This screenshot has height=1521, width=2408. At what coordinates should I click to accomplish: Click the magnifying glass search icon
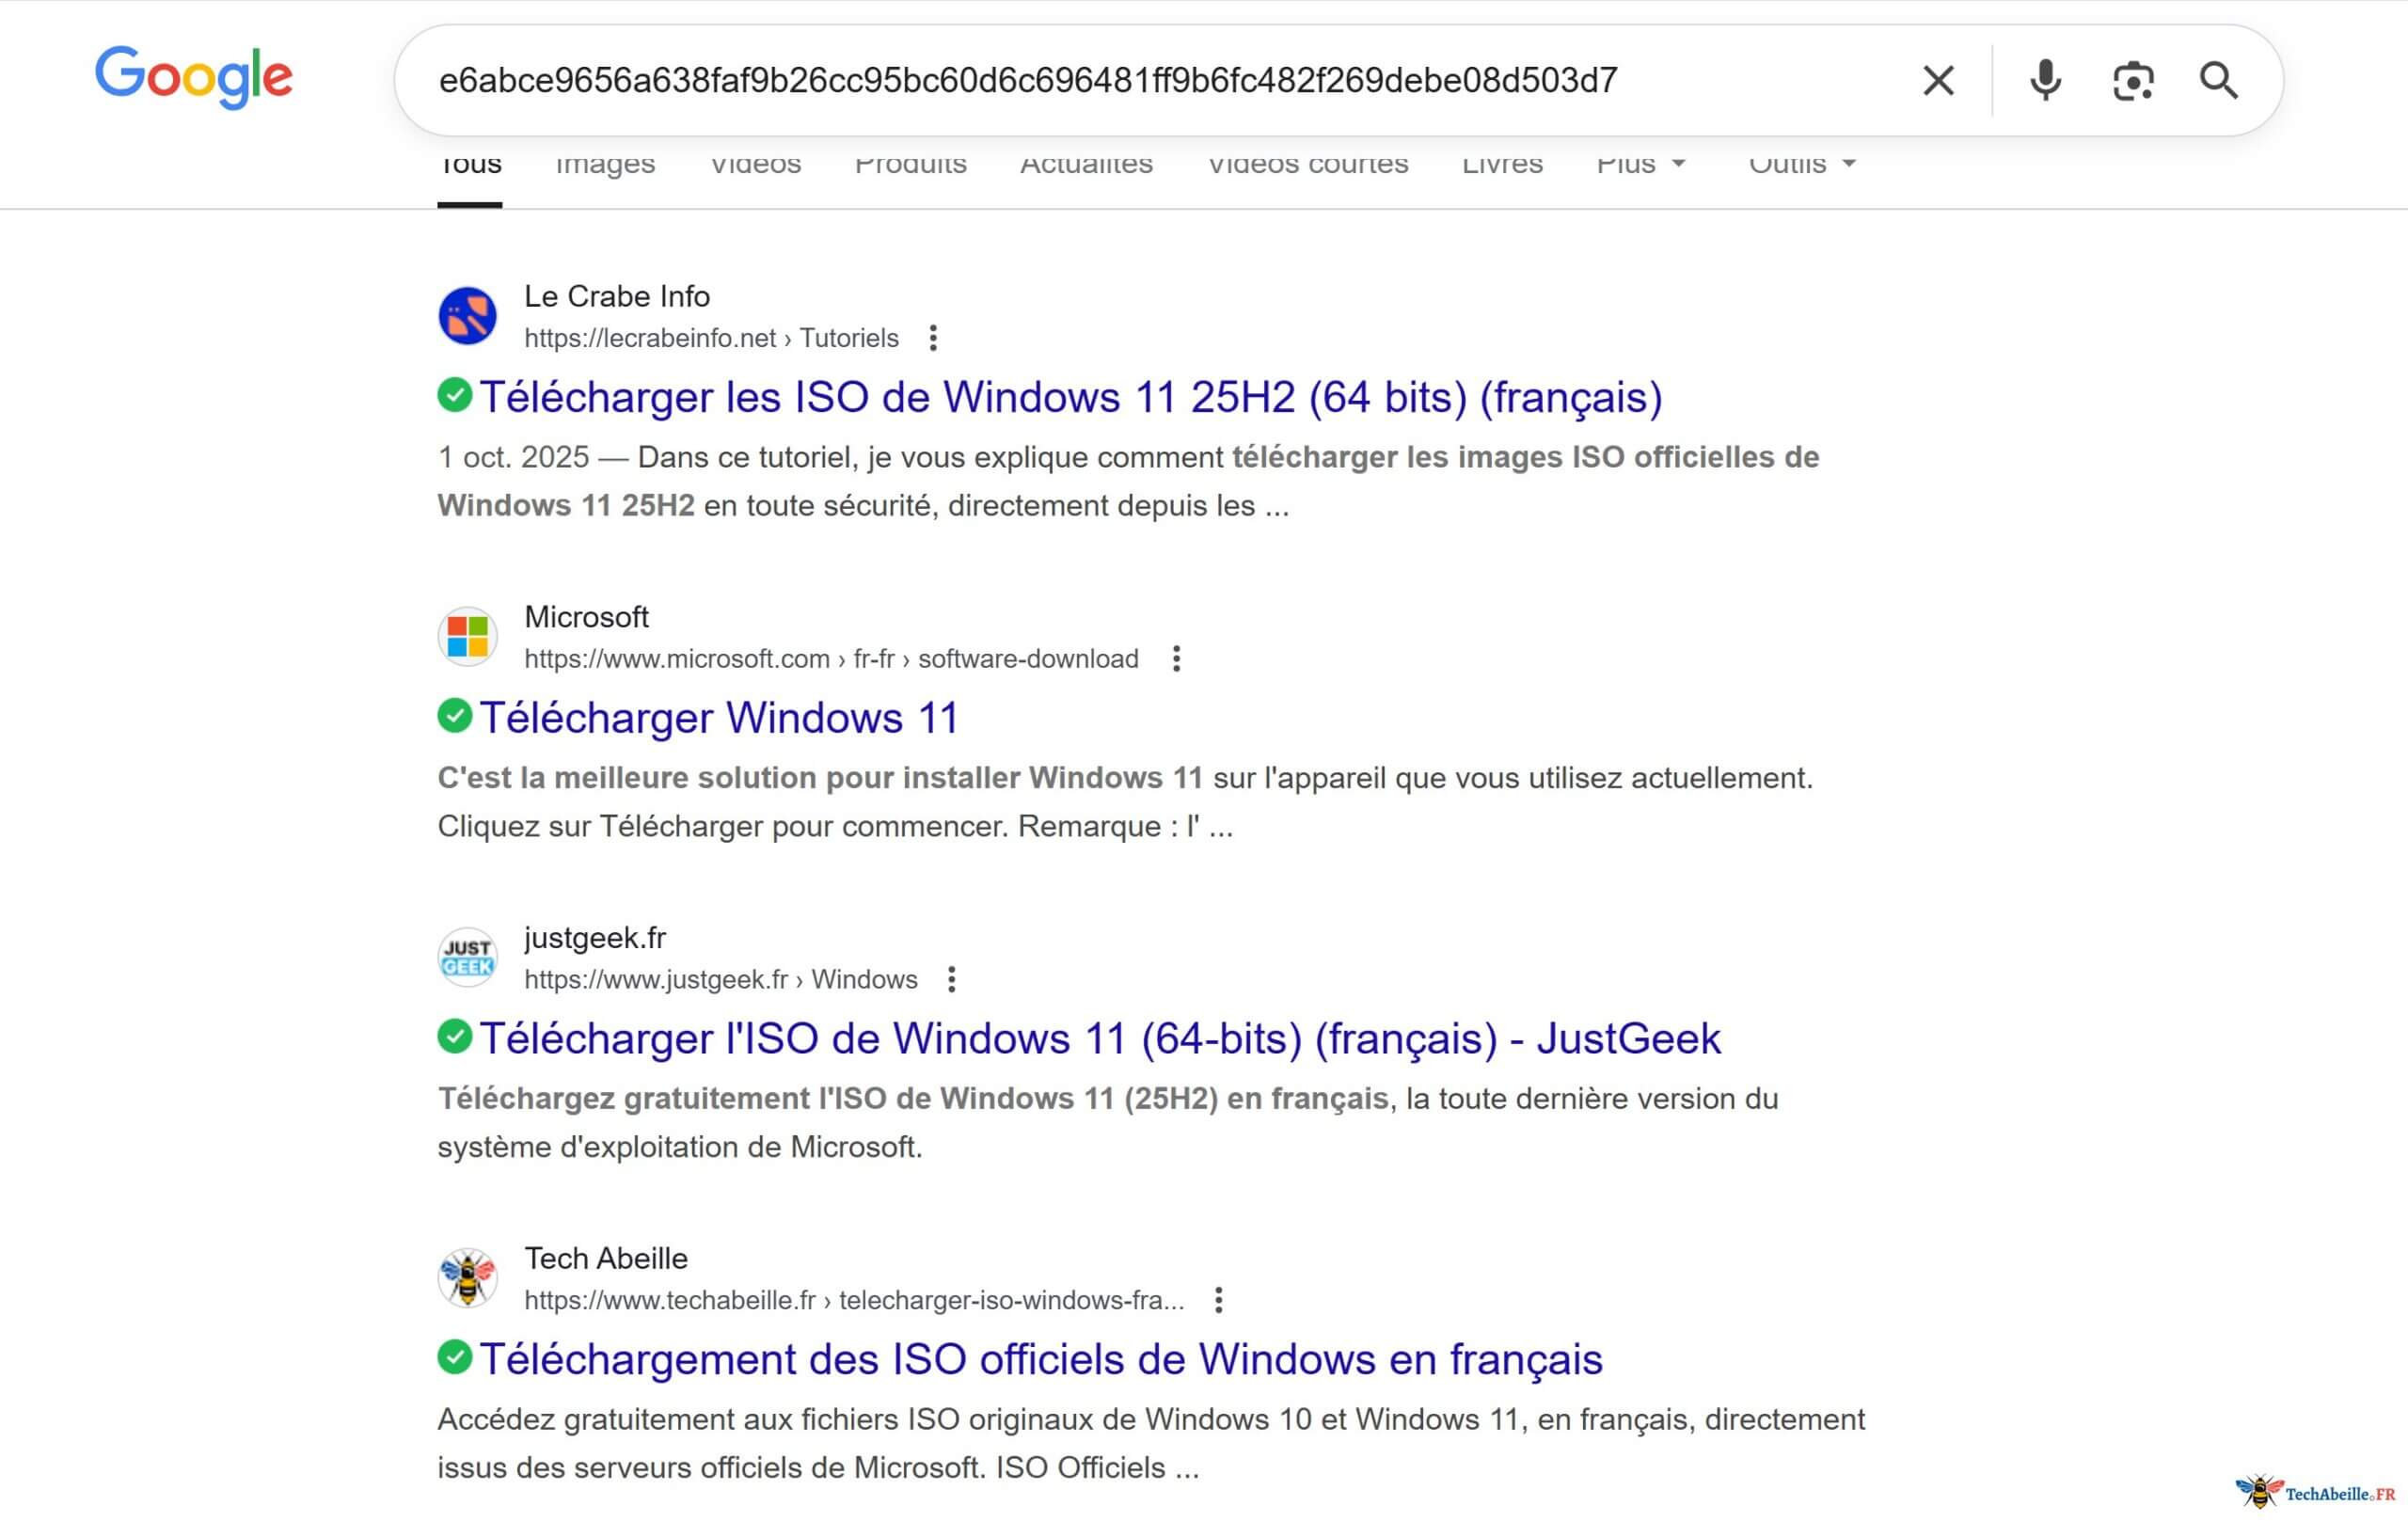pos(2220,80)
